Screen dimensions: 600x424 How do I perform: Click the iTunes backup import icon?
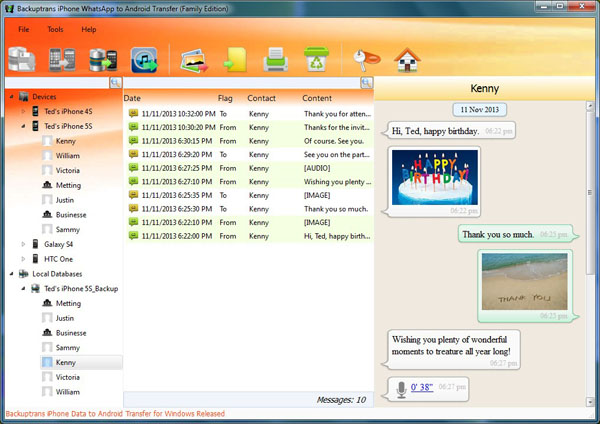[x=144, y=60]
